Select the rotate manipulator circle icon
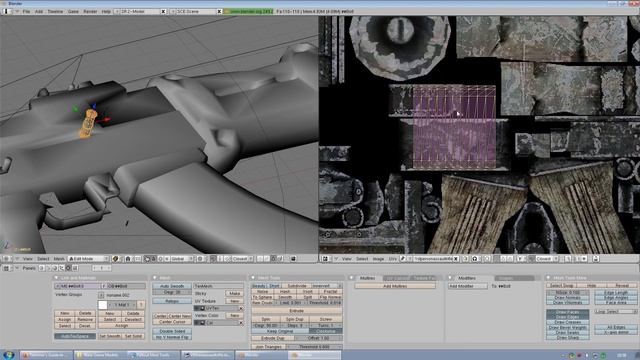 point(160,259)
